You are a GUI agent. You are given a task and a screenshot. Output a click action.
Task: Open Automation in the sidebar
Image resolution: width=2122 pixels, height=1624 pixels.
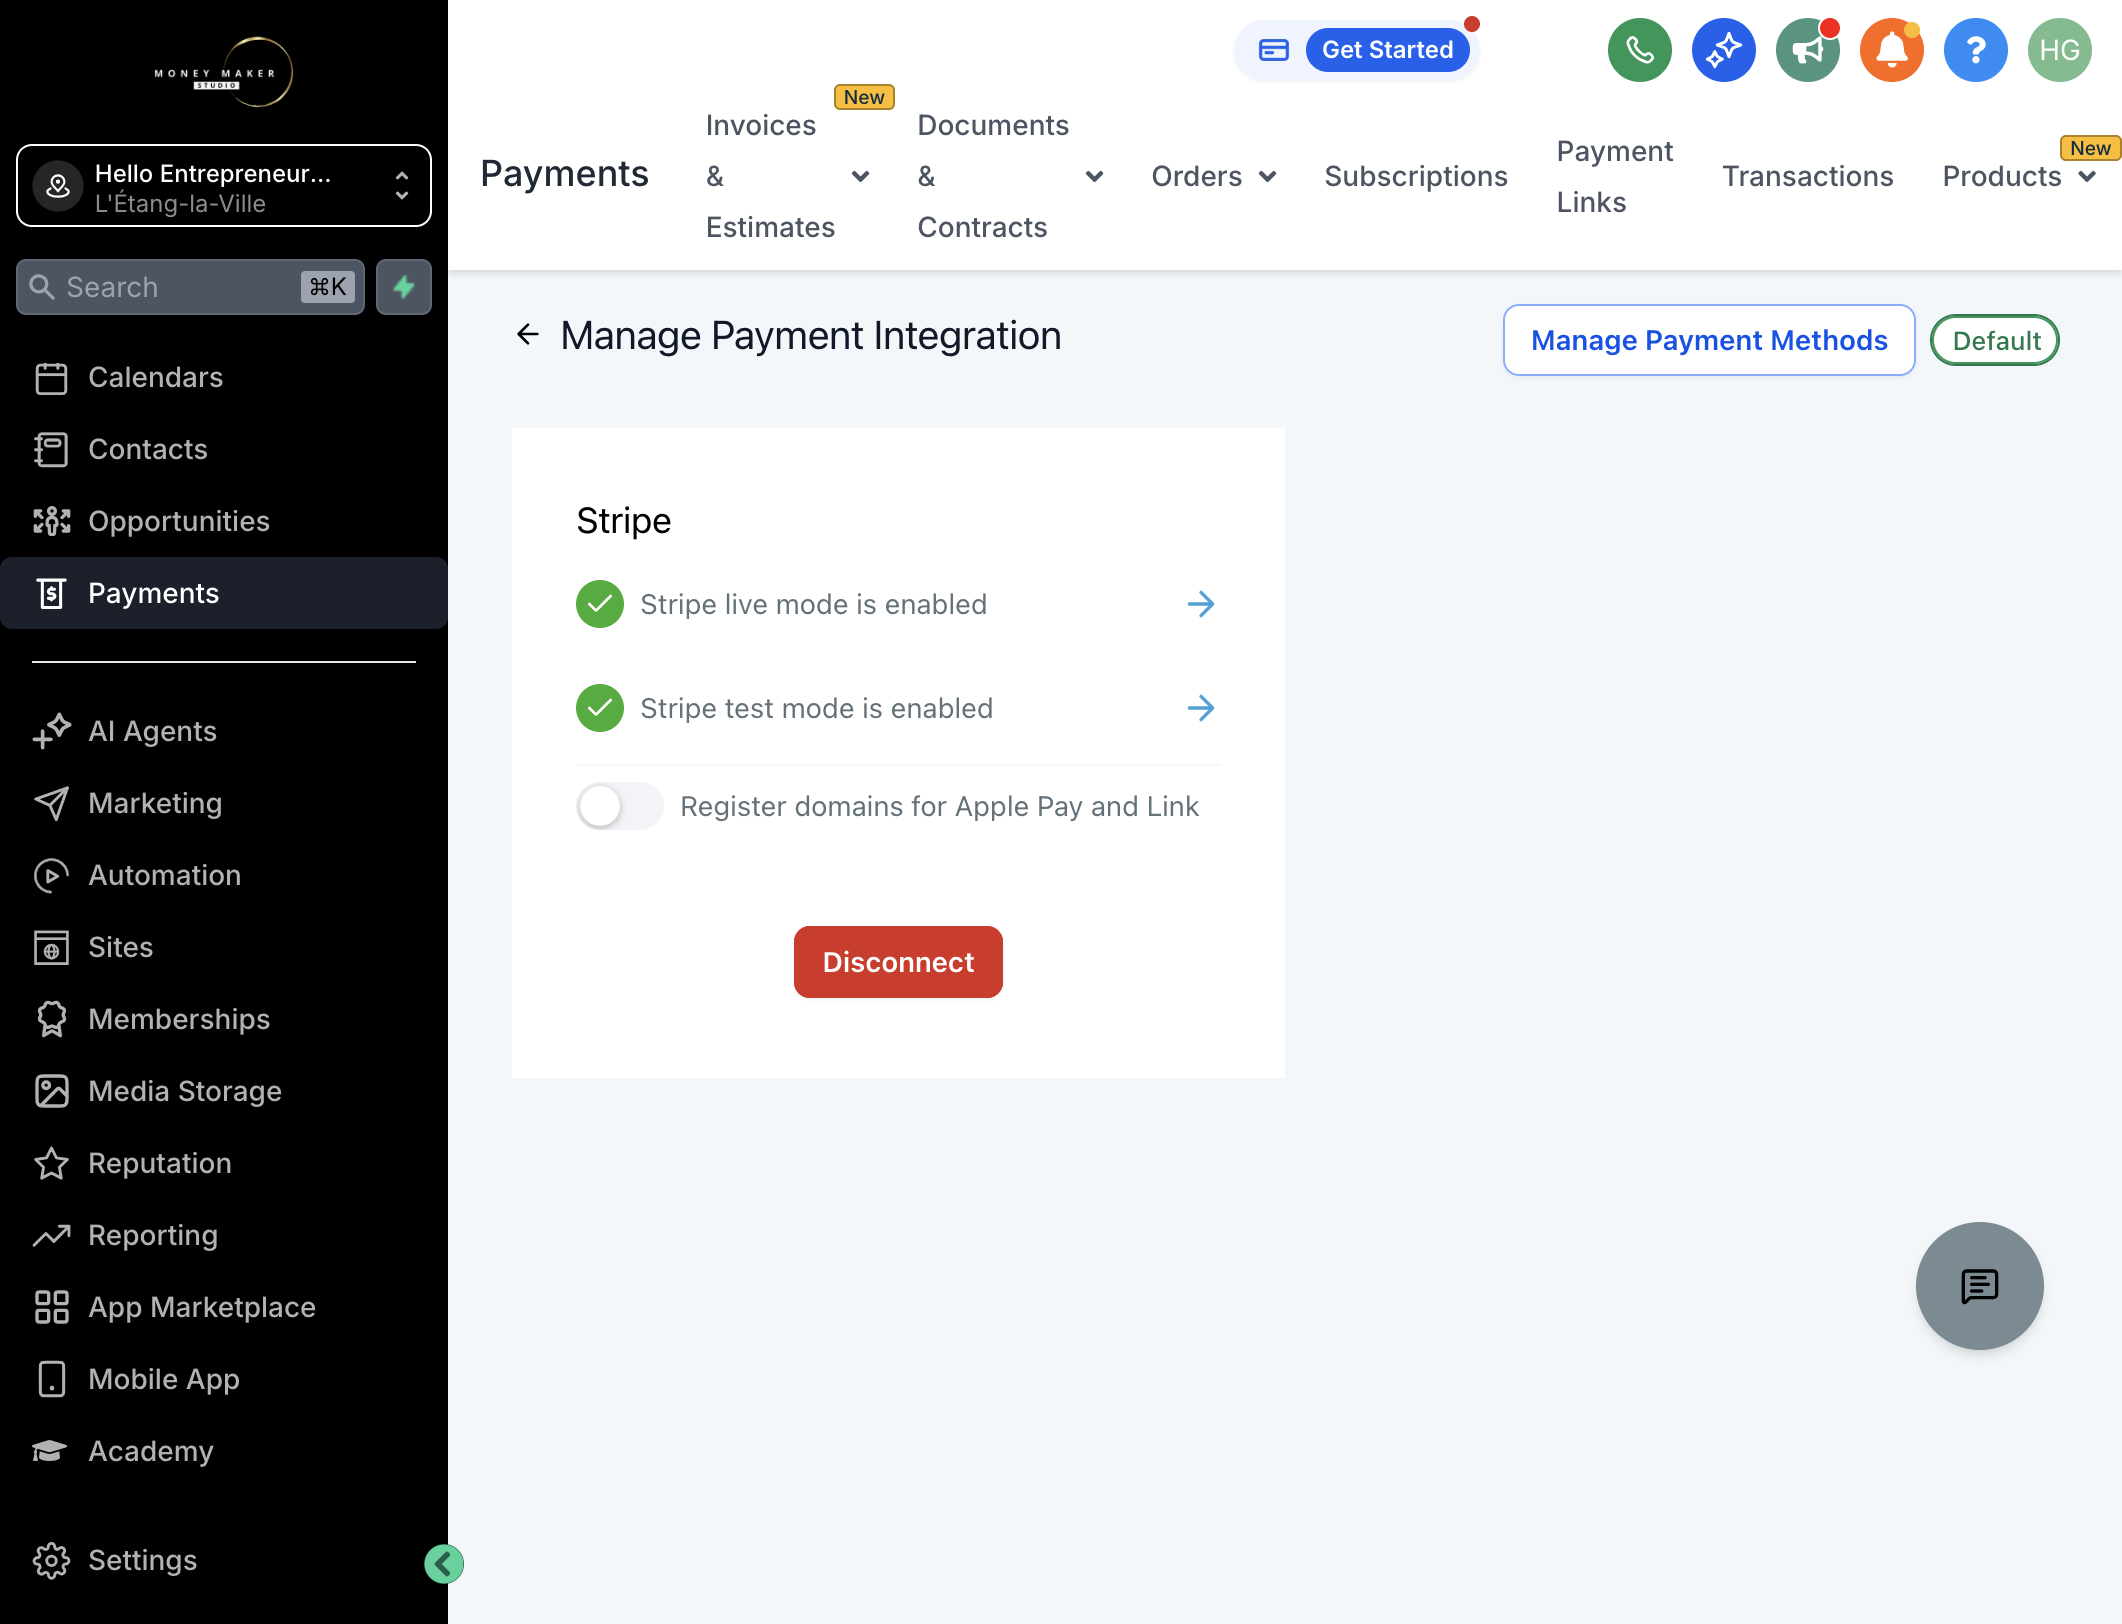click(224, 875)
